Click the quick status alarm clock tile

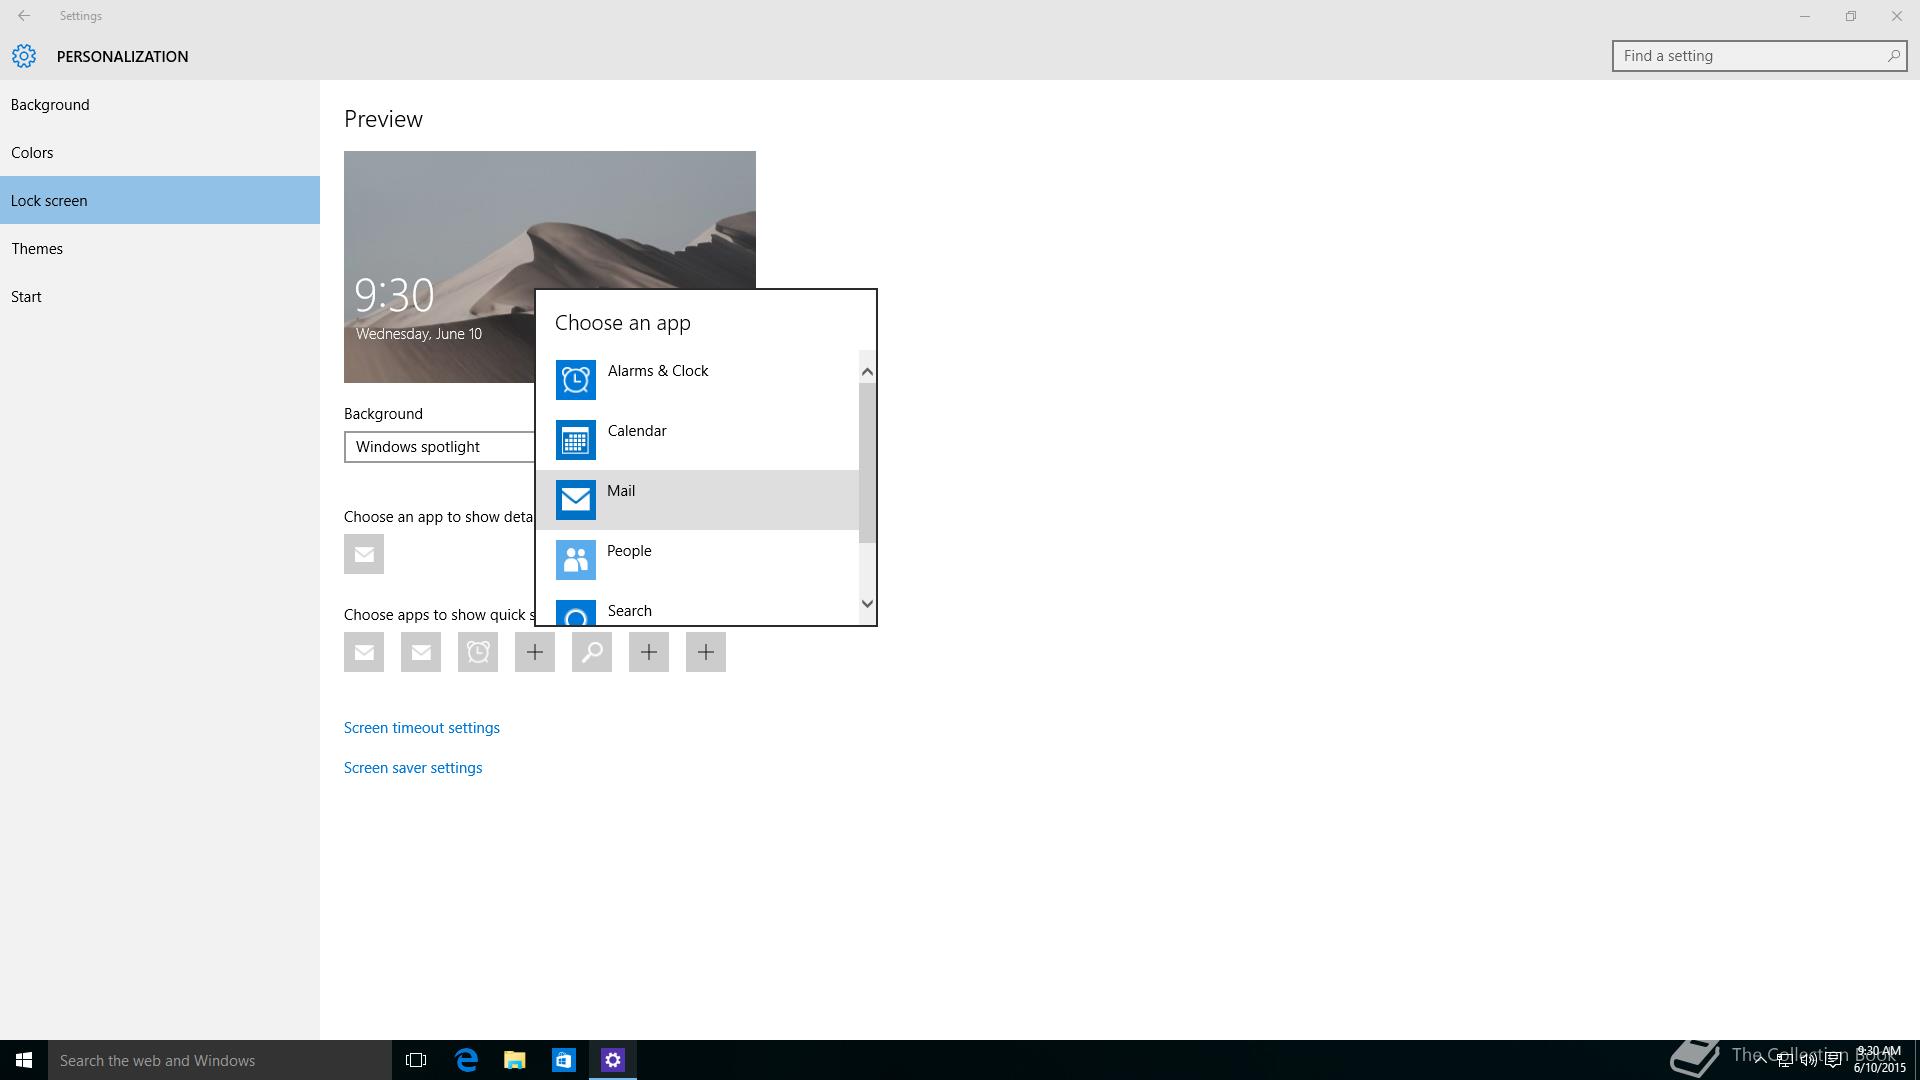(x=478, y=652)
